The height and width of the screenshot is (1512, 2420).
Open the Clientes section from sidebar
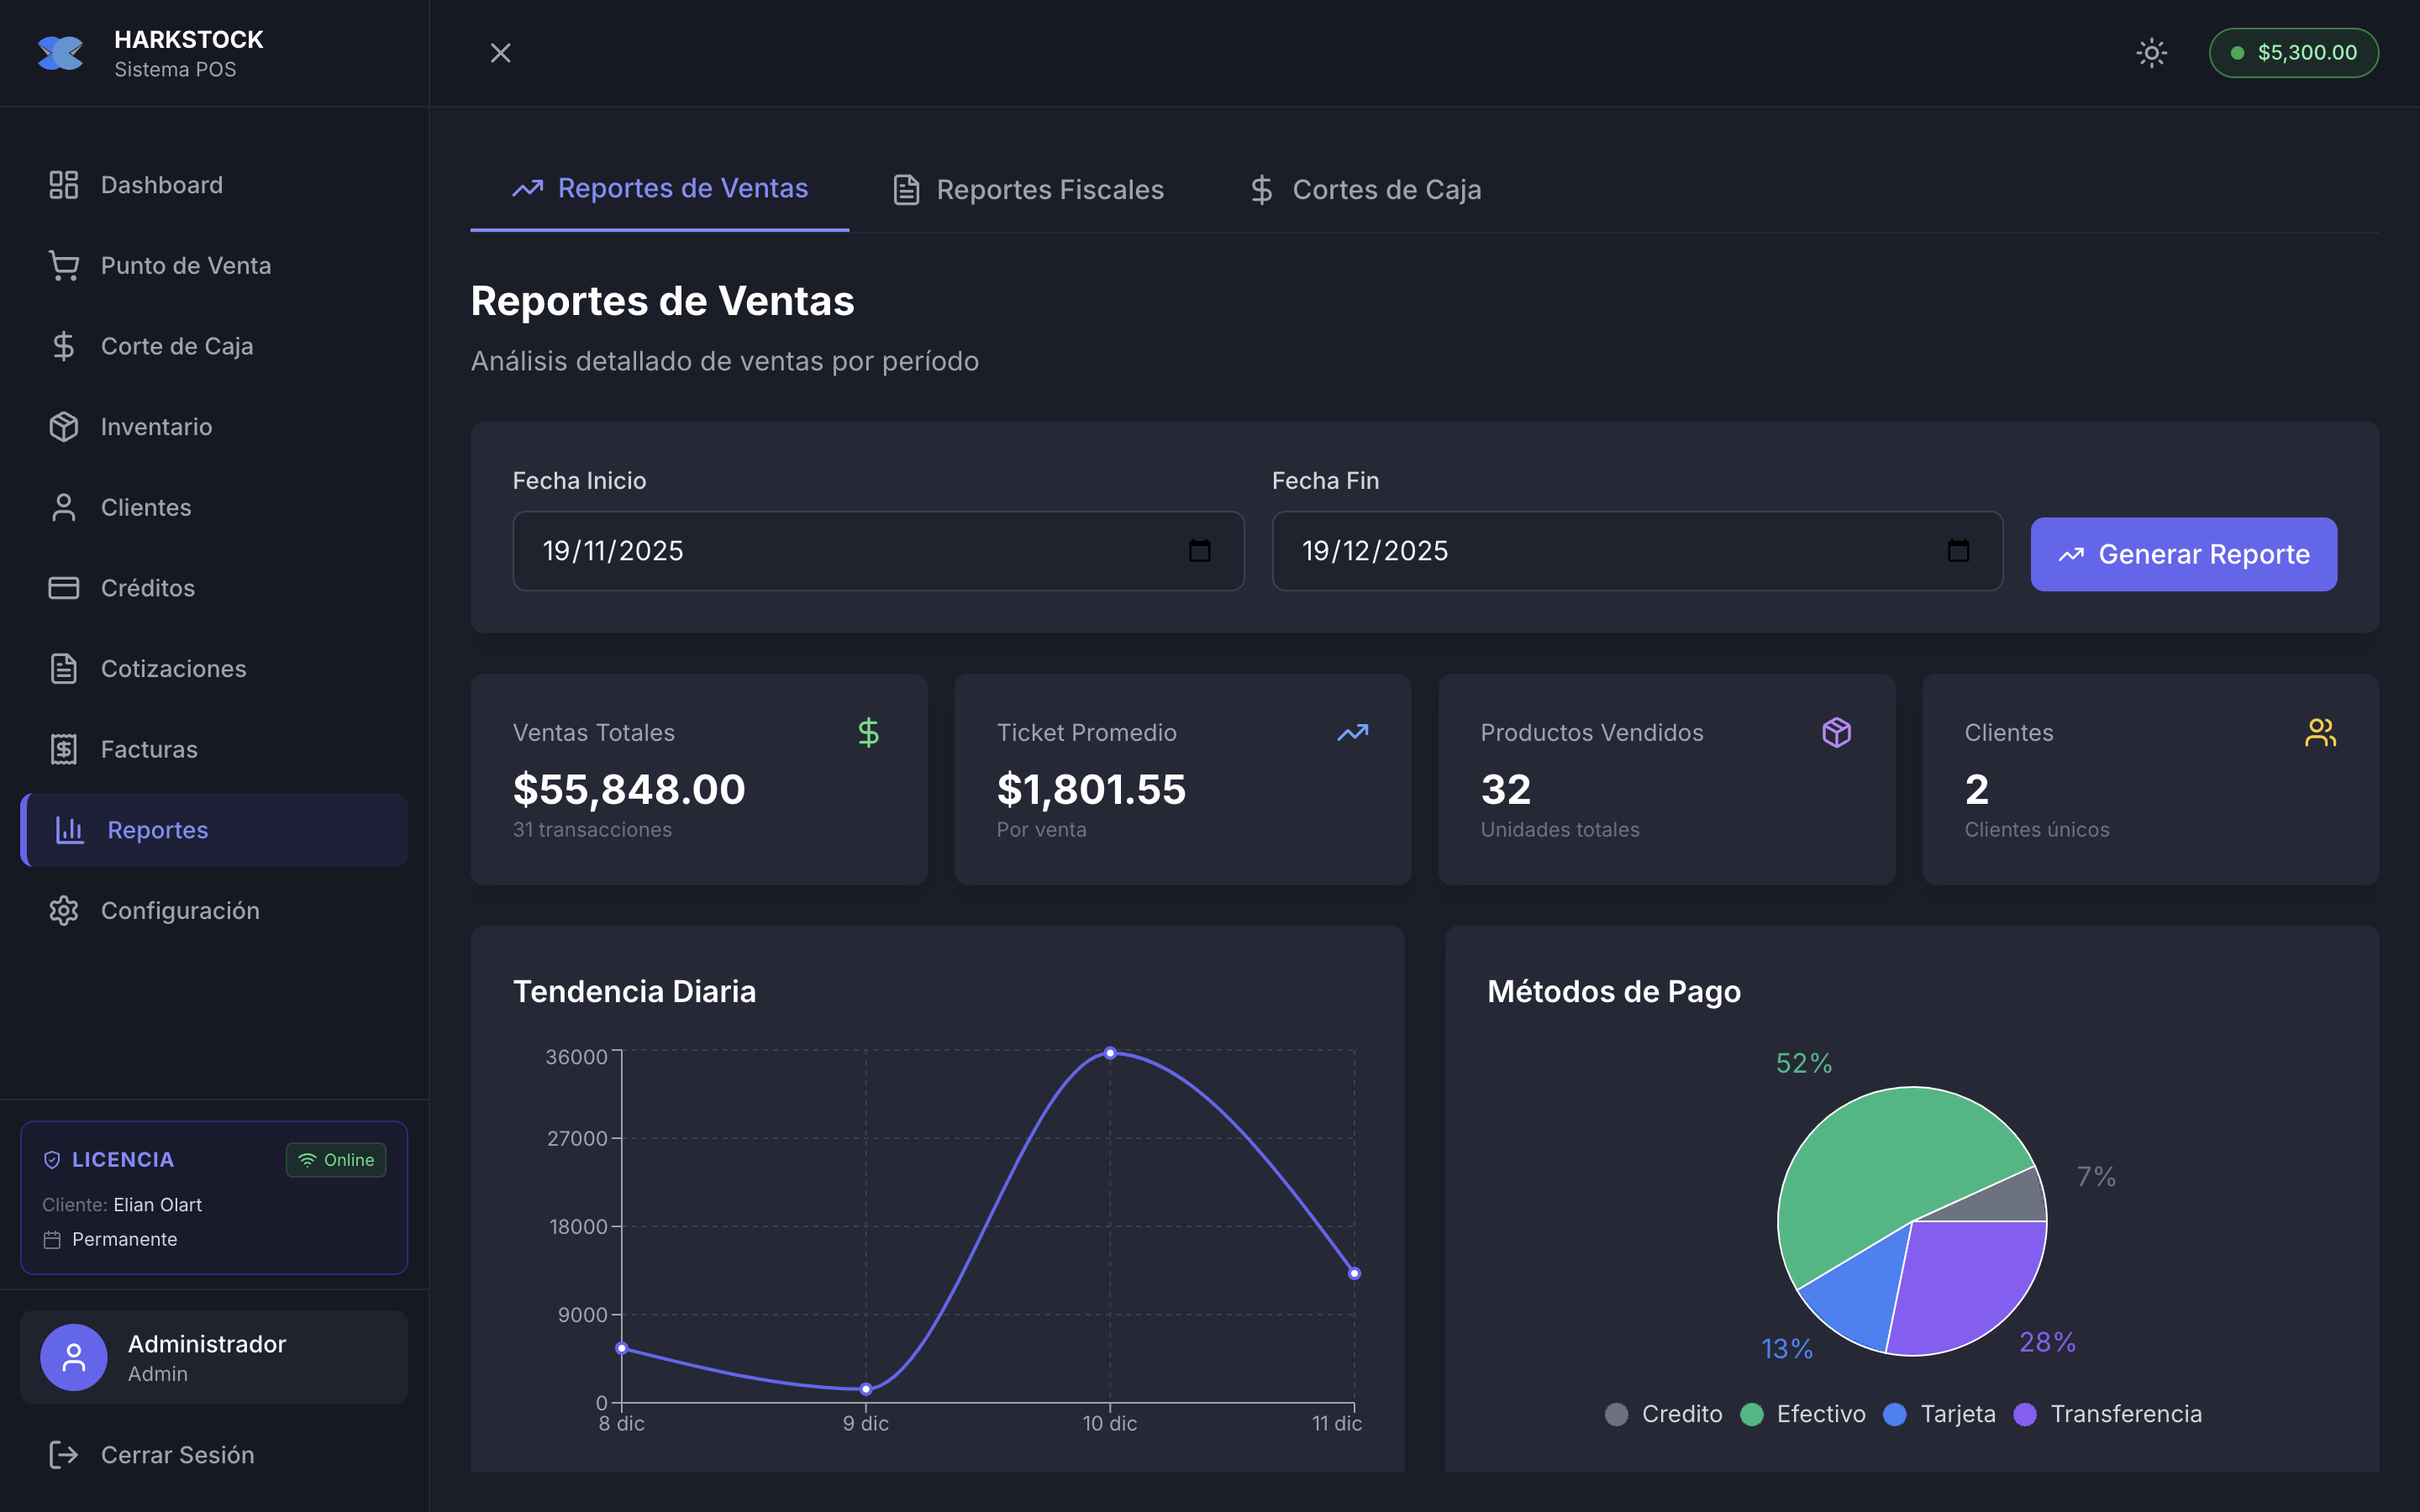tap(146, 507)
